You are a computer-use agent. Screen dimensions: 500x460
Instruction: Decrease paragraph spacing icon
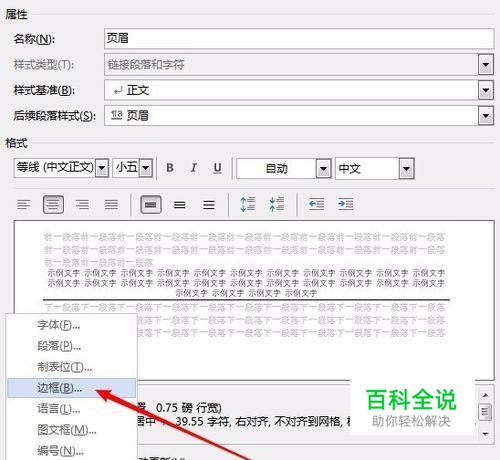[x=277, y=204]
